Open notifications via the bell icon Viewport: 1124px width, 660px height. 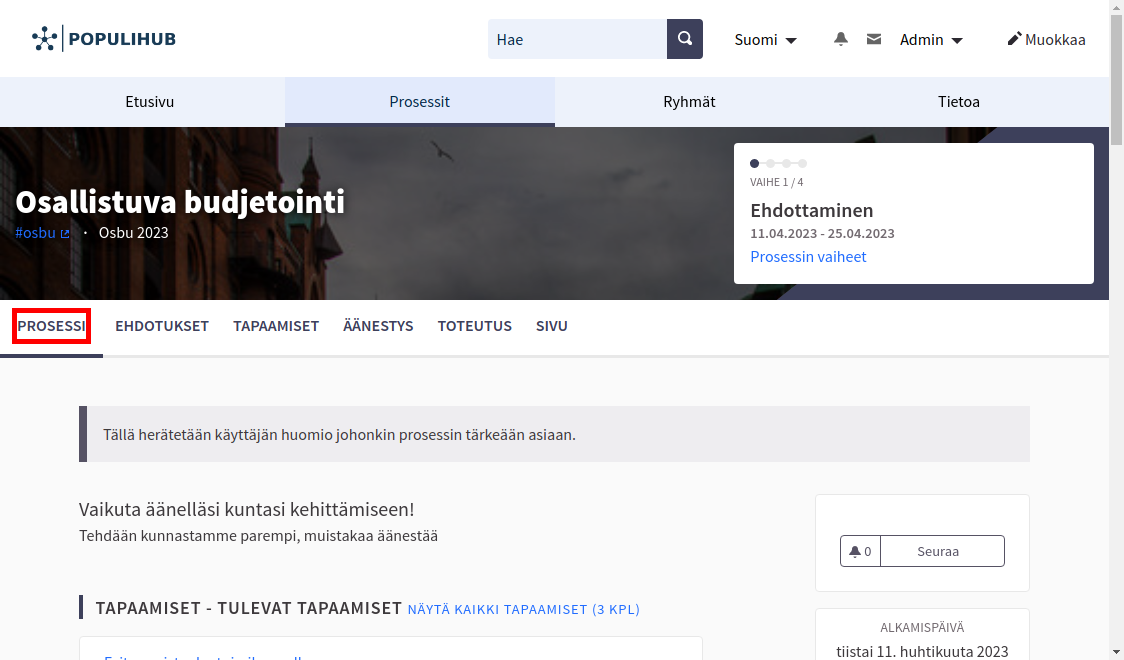[x=840, y=39]
